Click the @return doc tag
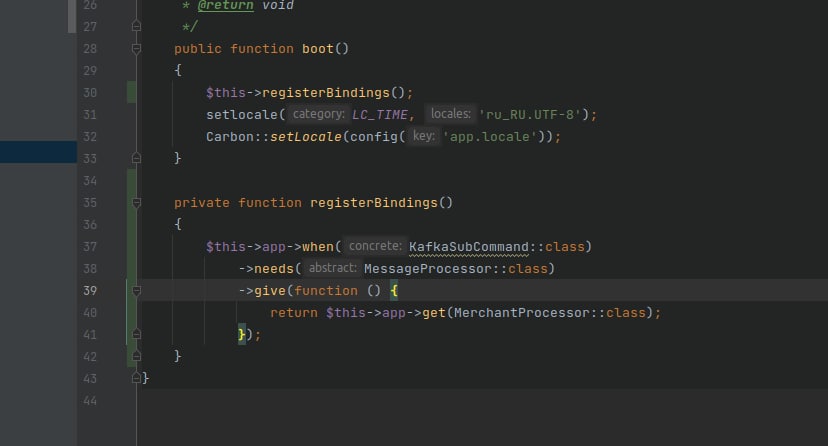 click(225, 6)
